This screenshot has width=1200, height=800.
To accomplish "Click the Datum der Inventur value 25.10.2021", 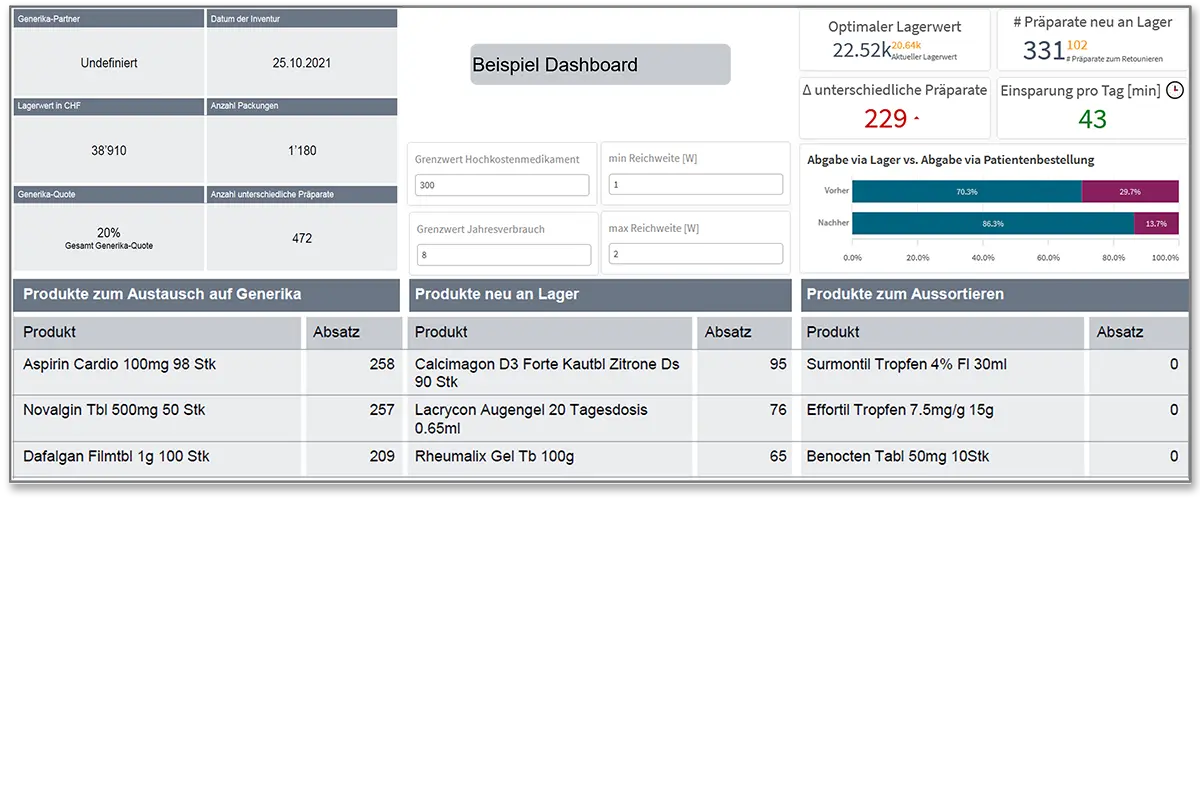I will [x=302, y=63].
